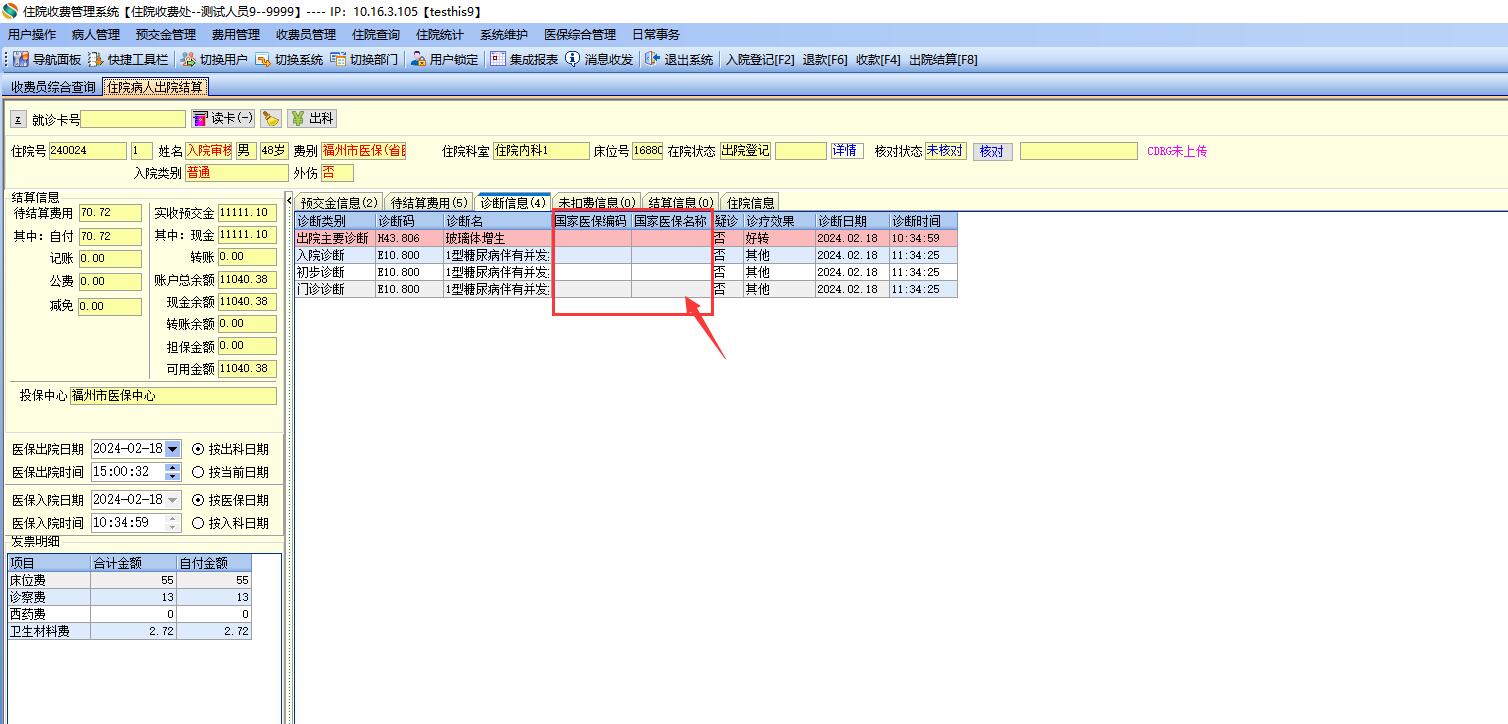Open 集成报表 integrated reports
1508x724 pixels.
pyautogui.click(x=524, y=59)
